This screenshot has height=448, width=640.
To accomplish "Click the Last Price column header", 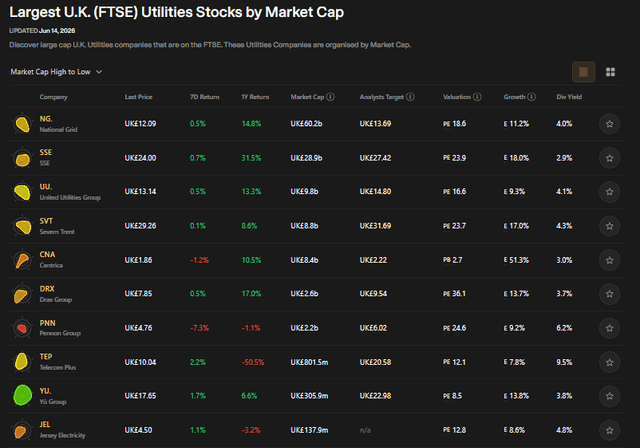I will coord(138,97).
